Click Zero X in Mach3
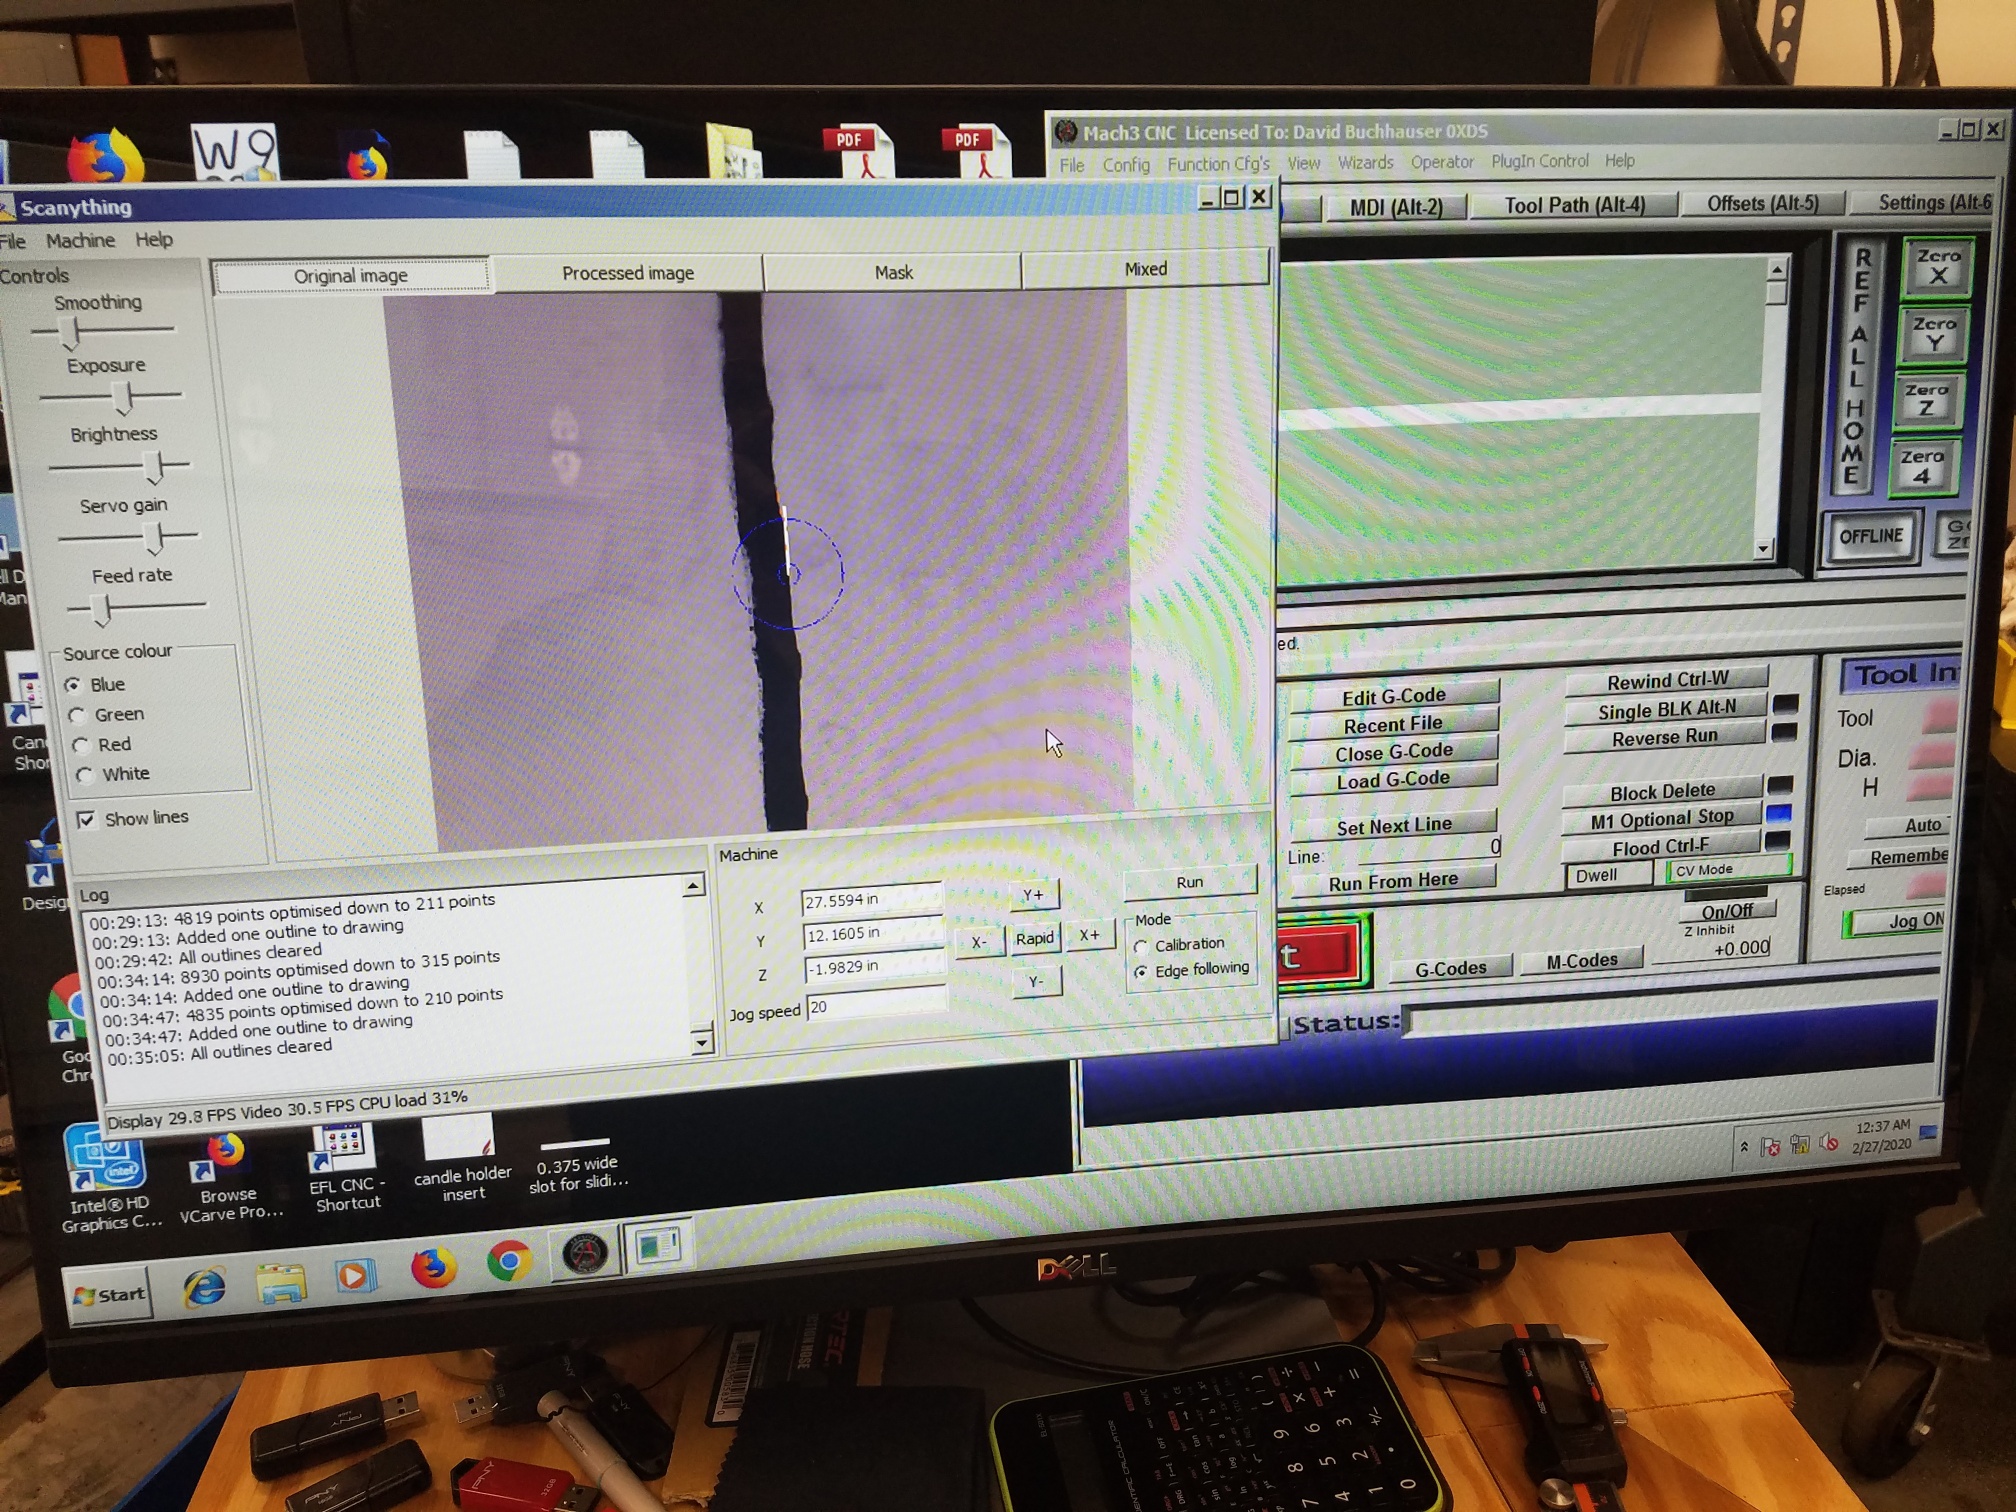 pyautogui.click(x=1939, y=267)
